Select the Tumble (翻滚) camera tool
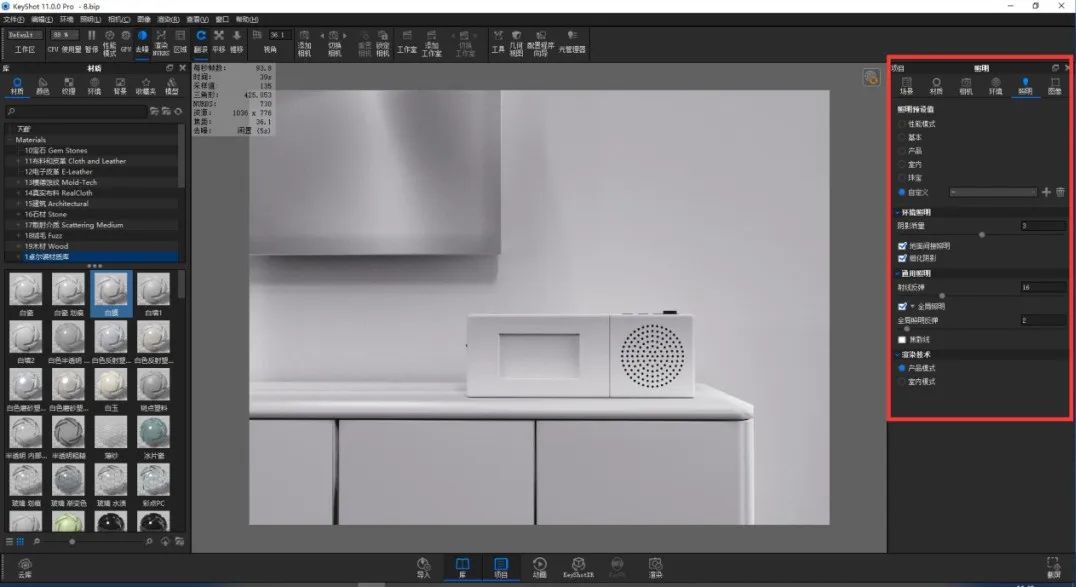The height and width of the screenshot is (587, 1076). tap(200, 41)
